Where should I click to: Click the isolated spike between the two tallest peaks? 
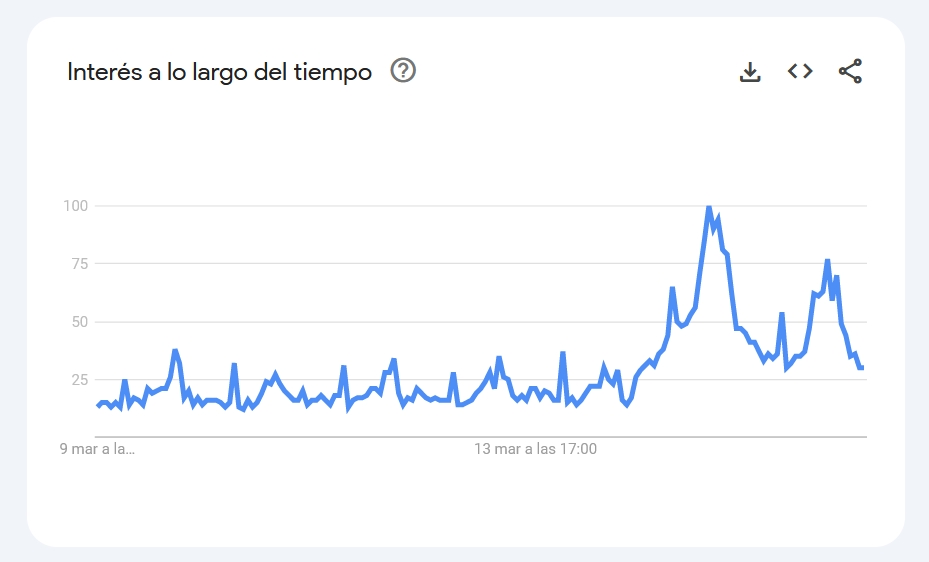tap(781, 314)
